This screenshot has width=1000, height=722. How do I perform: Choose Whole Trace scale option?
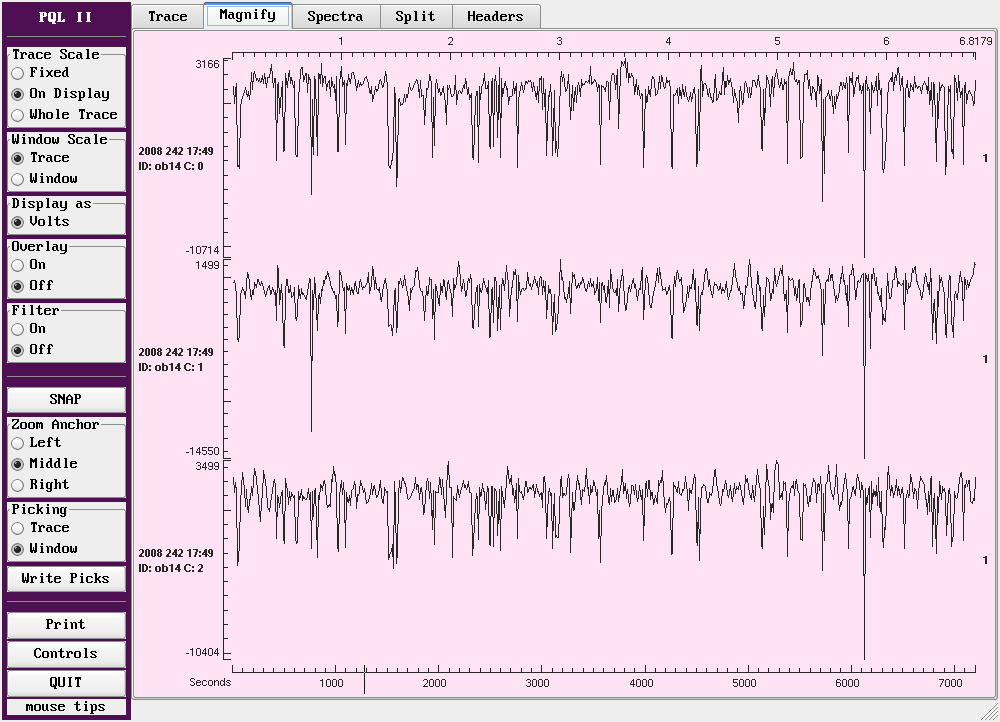tap(18, 115)
